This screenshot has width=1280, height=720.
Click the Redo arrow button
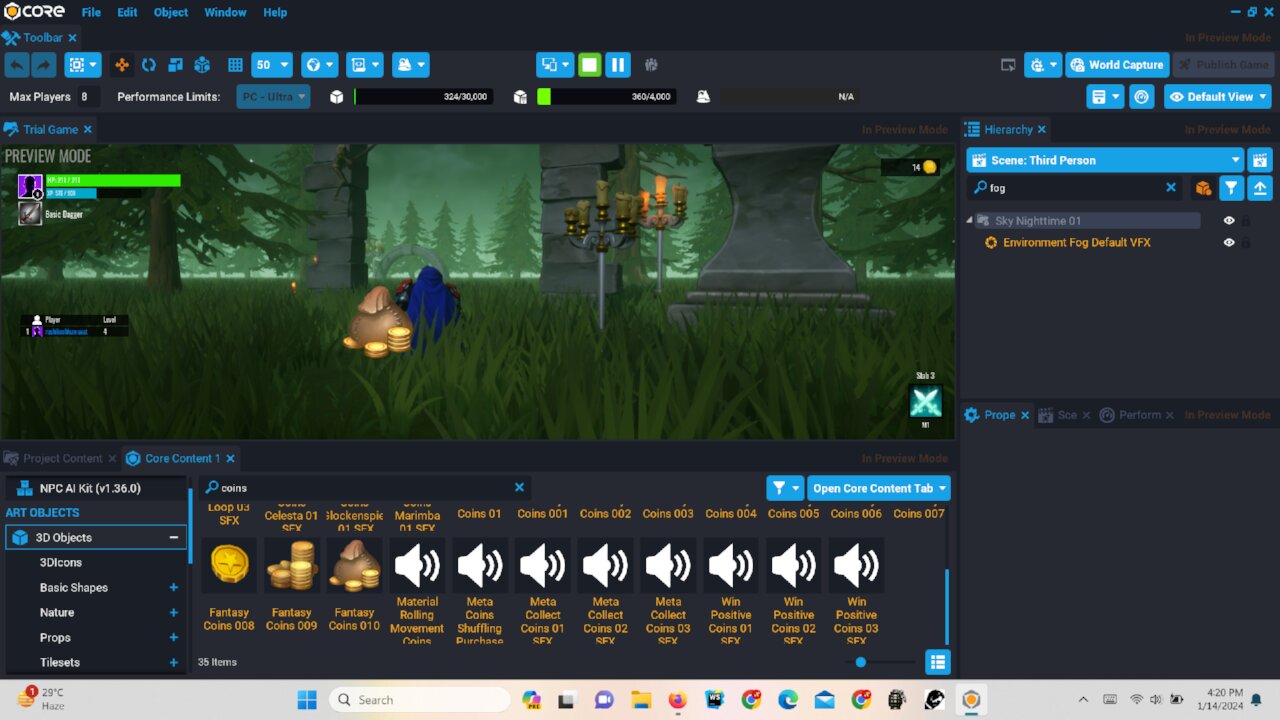coord(44,65)
